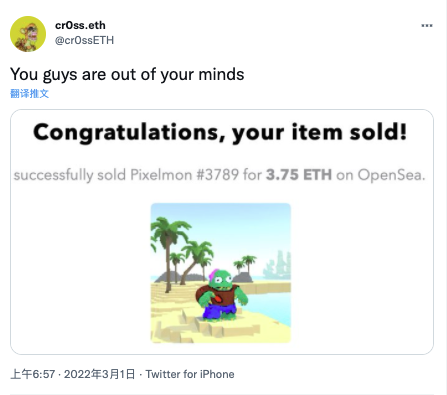The image size is (447, 395).
Task: Open the Twitter for iPhone source link
Action: pyautogui.click(x=190, y=374)
